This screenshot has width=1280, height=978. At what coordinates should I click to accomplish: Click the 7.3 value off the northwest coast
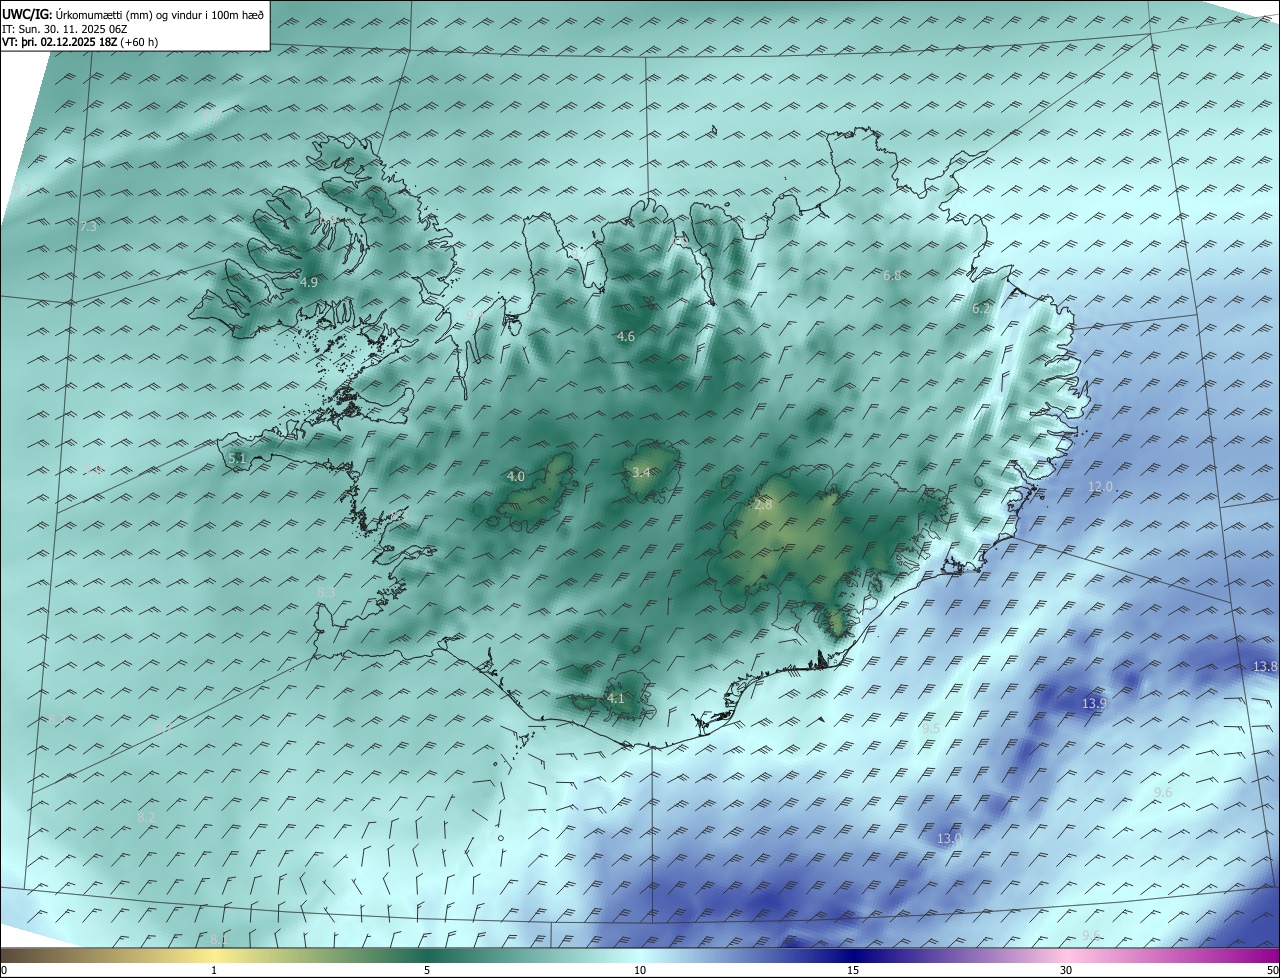(x=88, y=227)
